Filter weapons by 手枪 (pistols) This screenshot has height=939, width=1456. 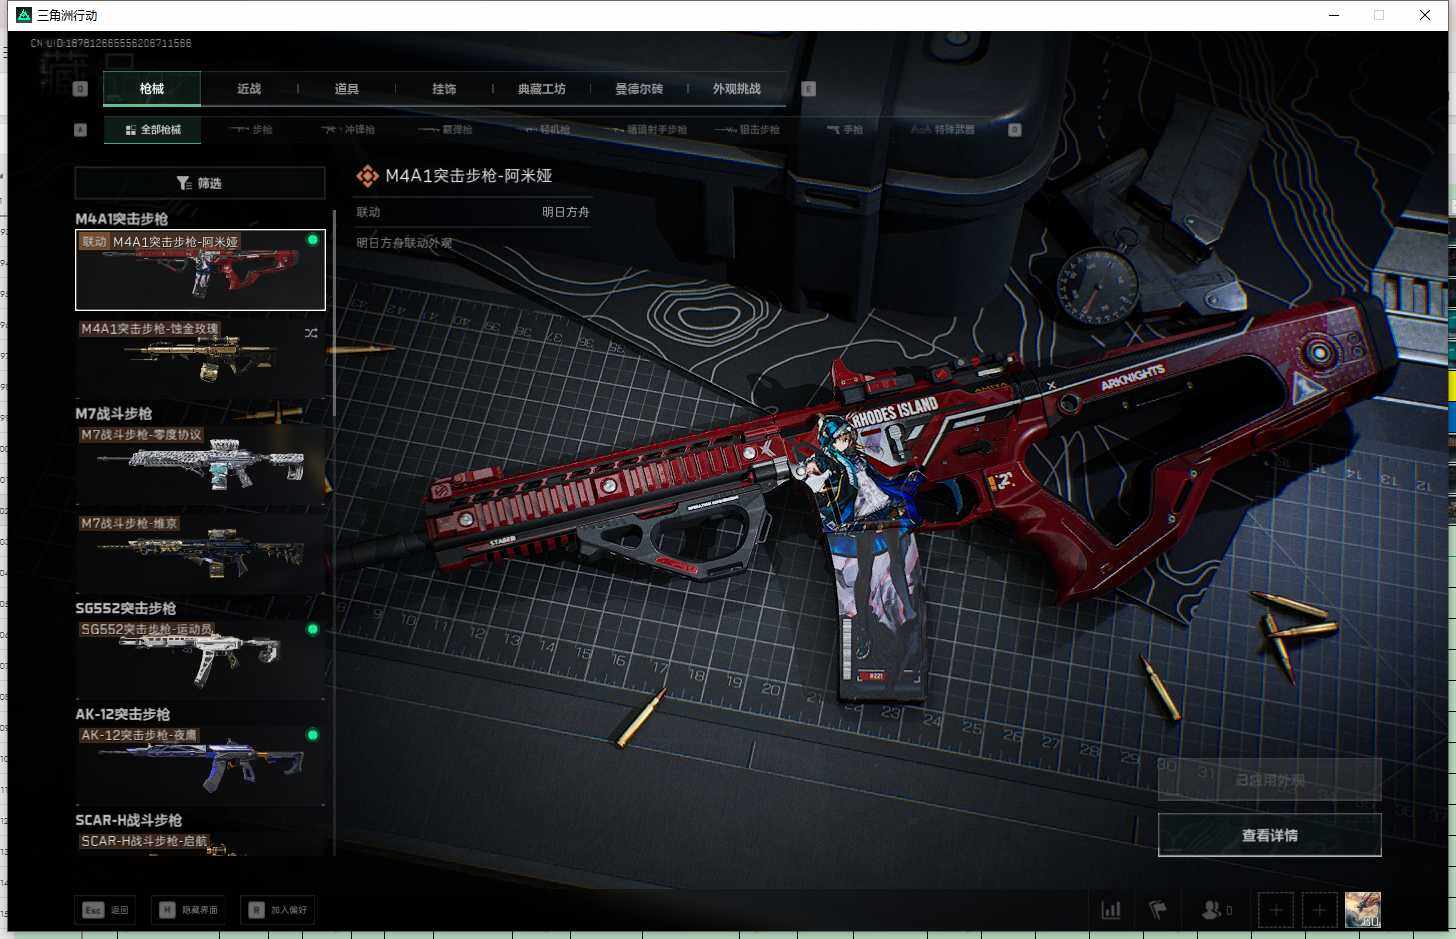[845, 130]
